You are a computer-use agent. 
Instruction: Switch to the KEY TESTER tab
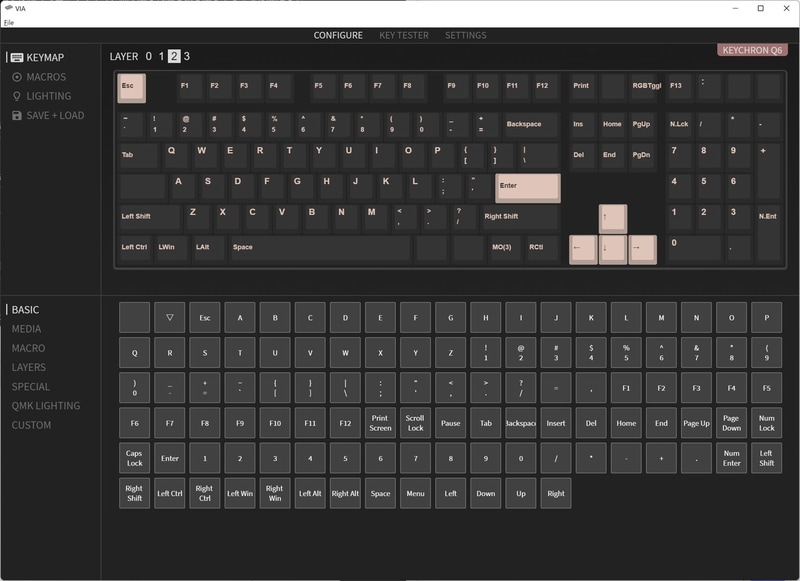[x=404, y=35]
